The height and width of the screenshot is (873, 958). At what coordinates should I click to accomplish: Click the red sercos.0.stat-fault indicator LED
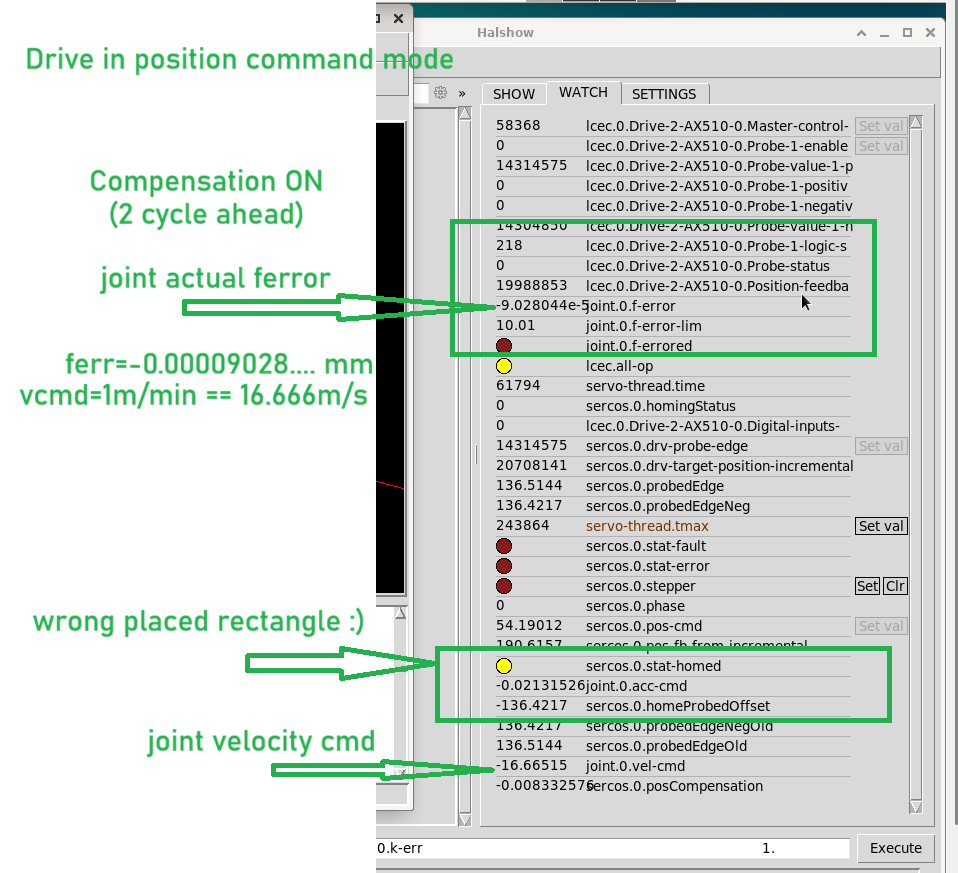504,546
